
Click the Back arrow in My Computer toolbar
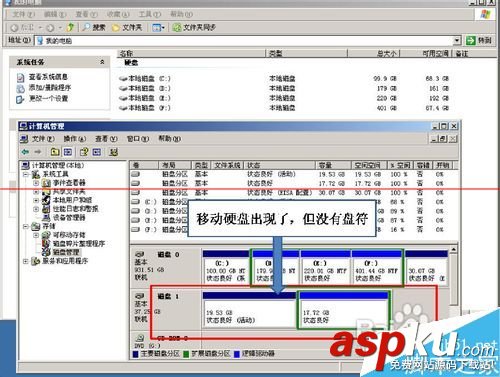coord(14,27)
